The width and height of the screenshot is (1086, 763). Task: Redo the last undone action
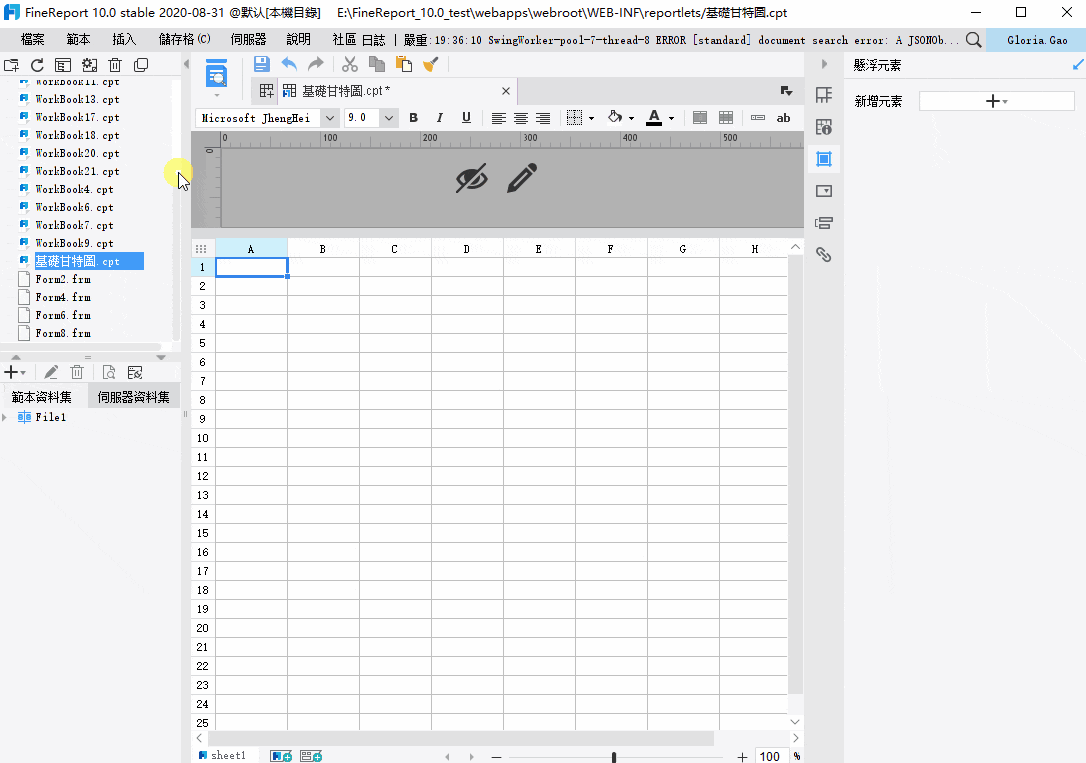tap(316, 64)
